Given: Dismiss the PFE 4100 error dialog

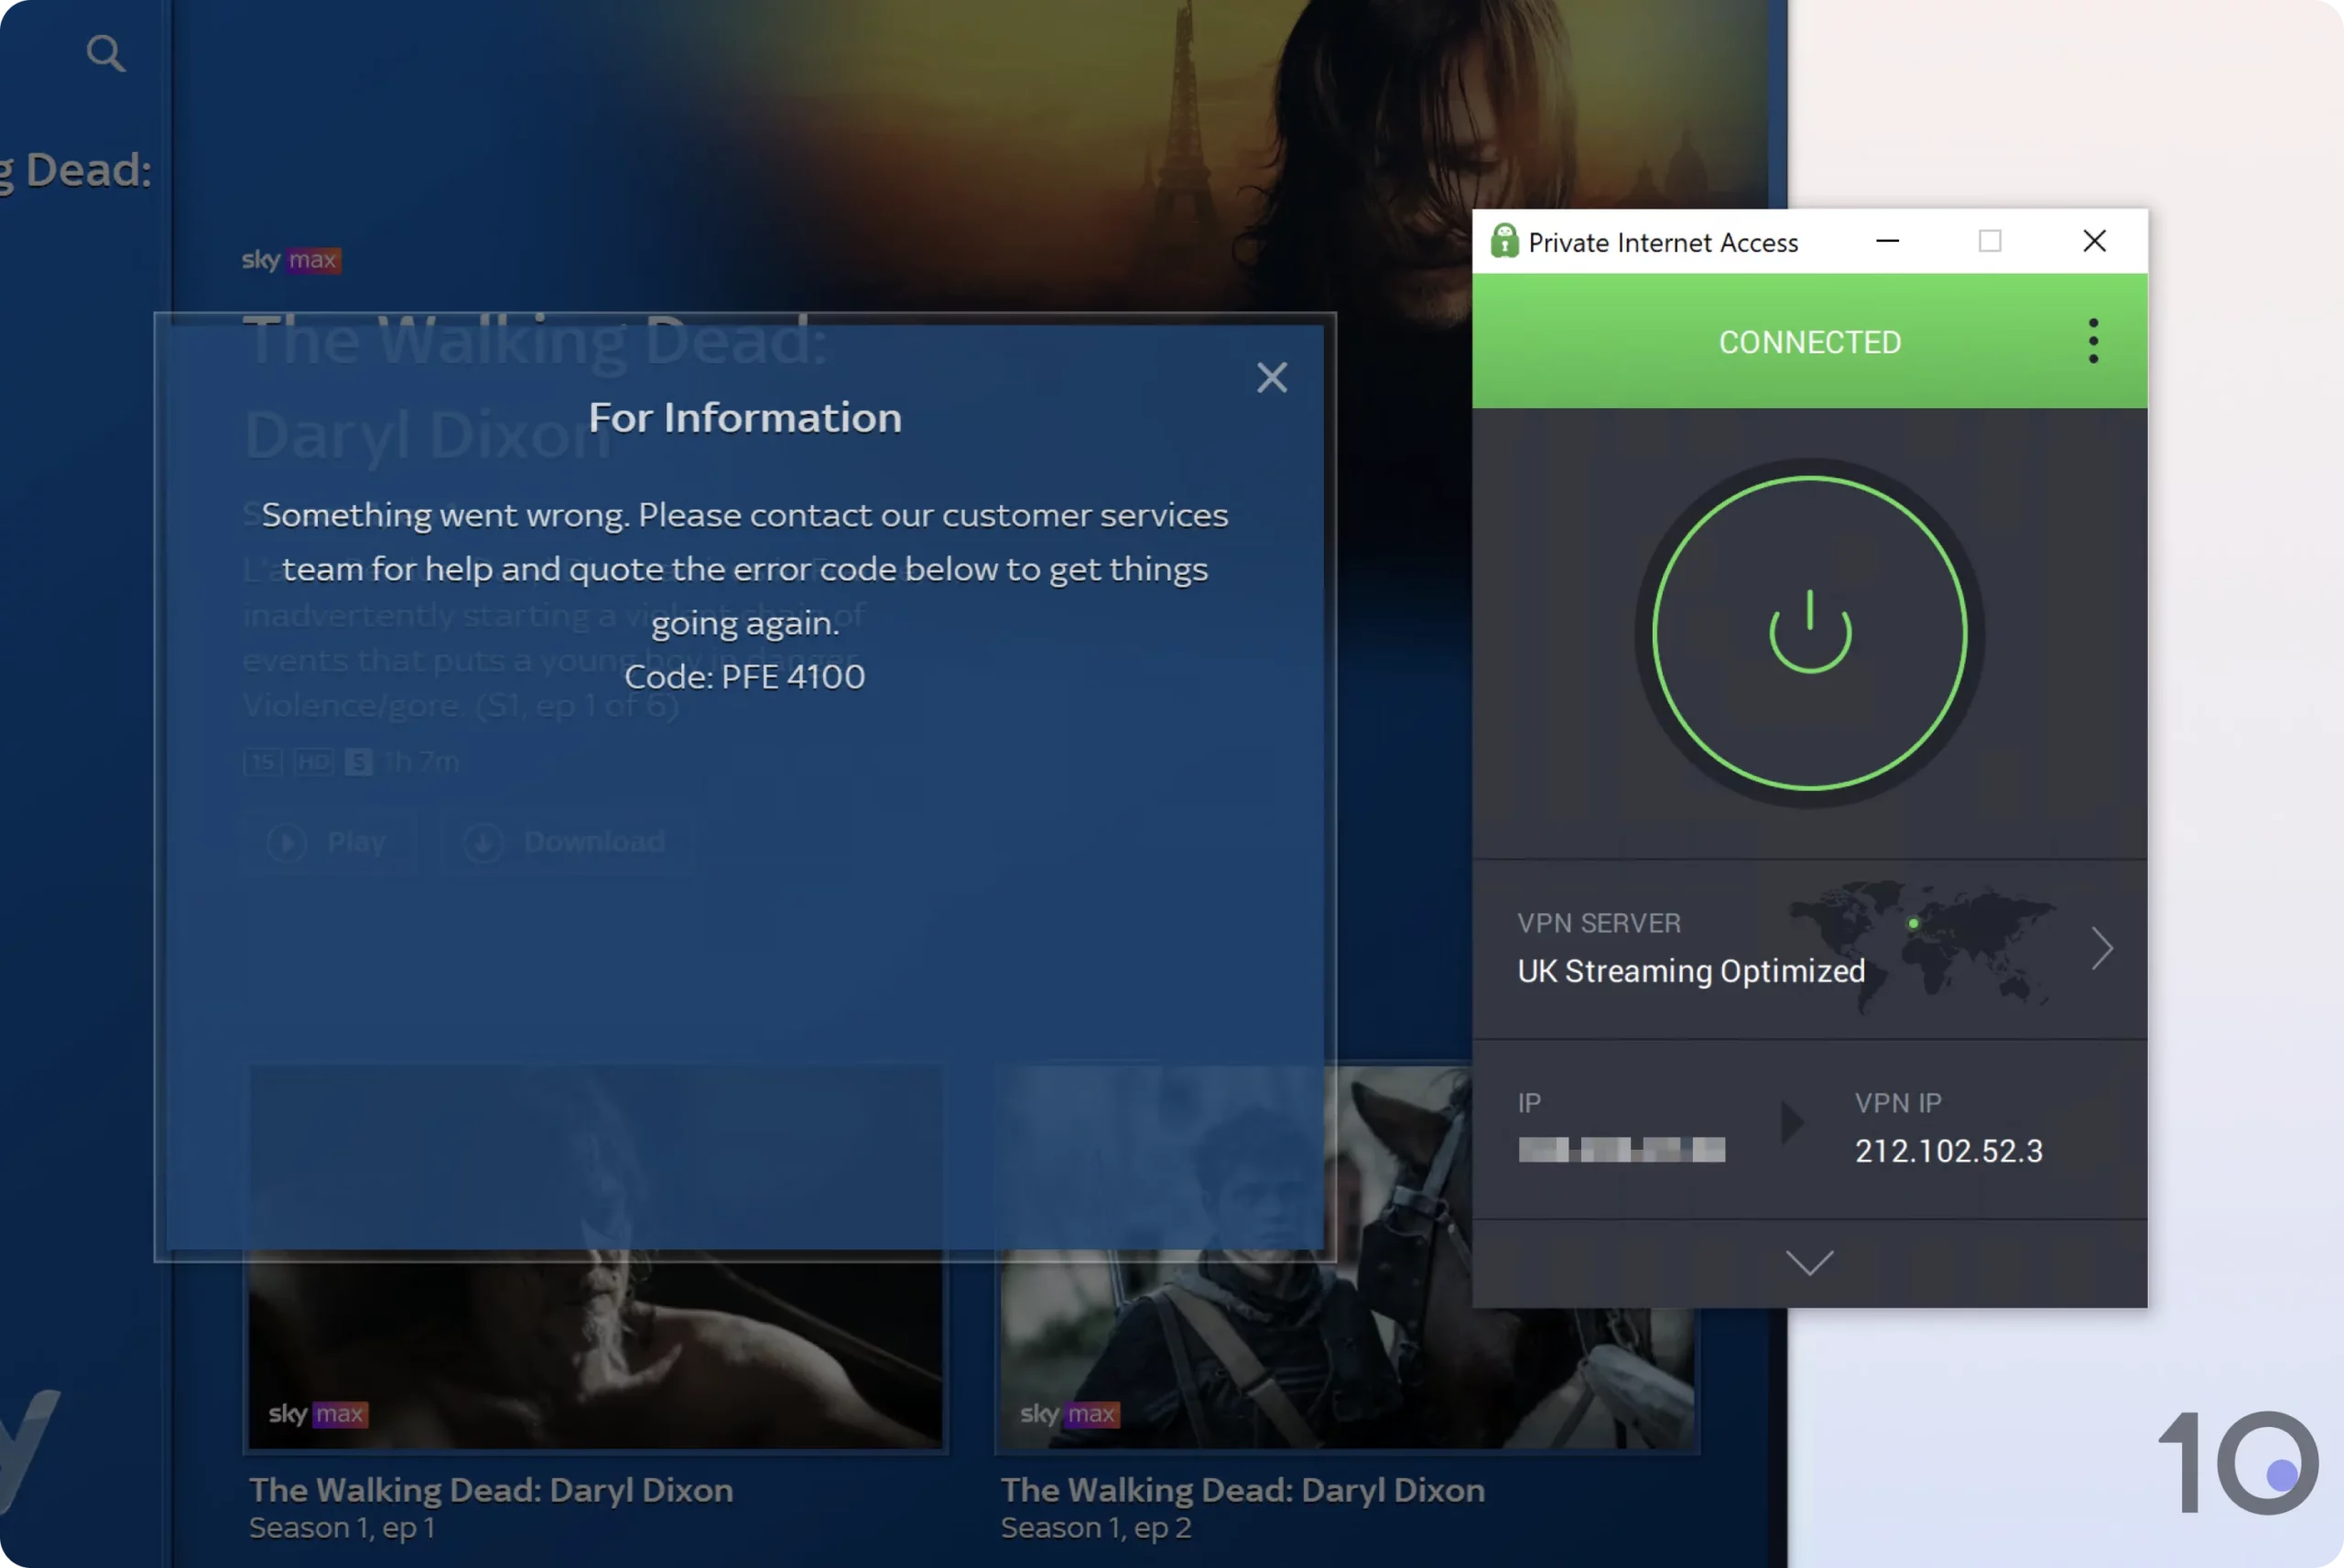Looking at the screenshot, I should tap(1272, 378).
